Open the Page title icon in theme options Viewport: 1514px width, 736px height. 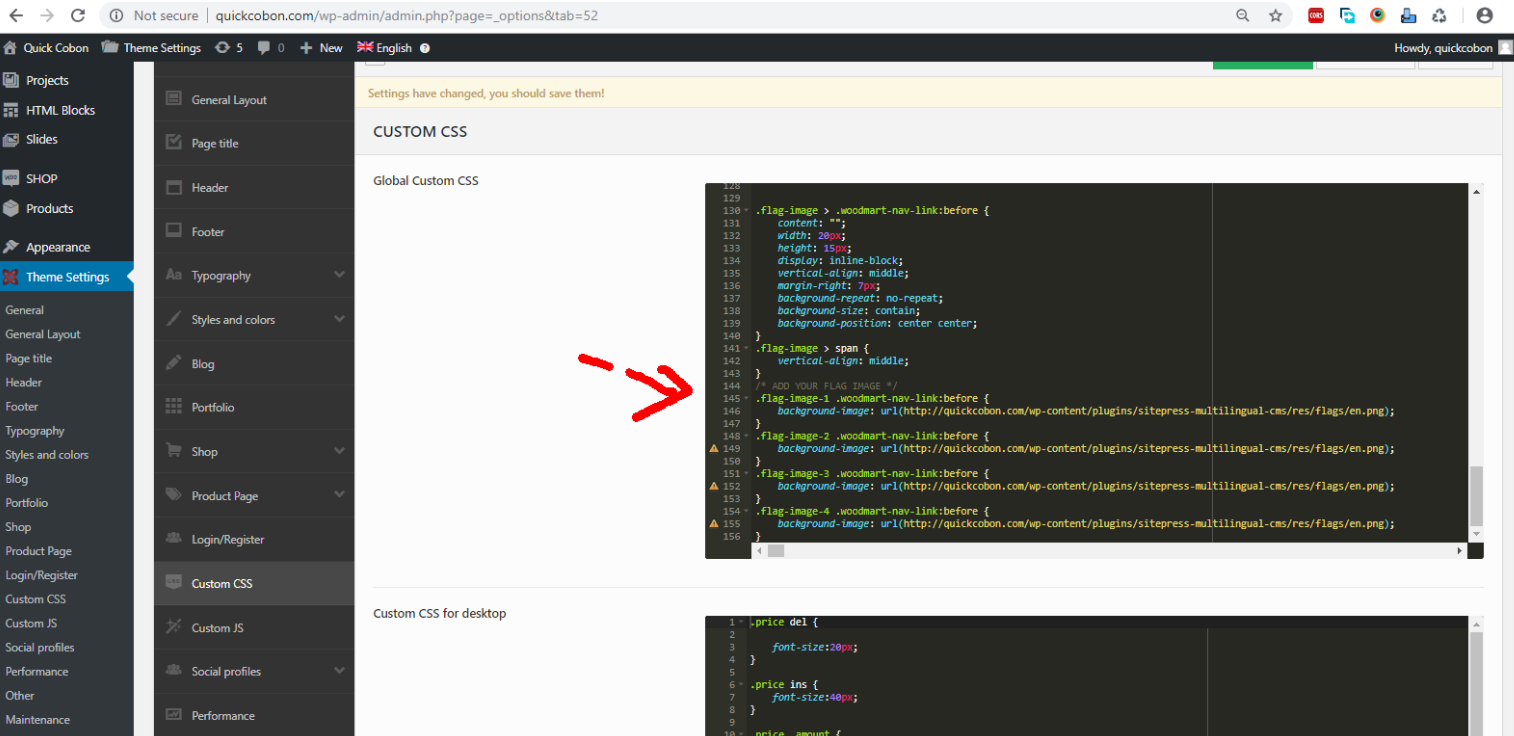(173, 143)
